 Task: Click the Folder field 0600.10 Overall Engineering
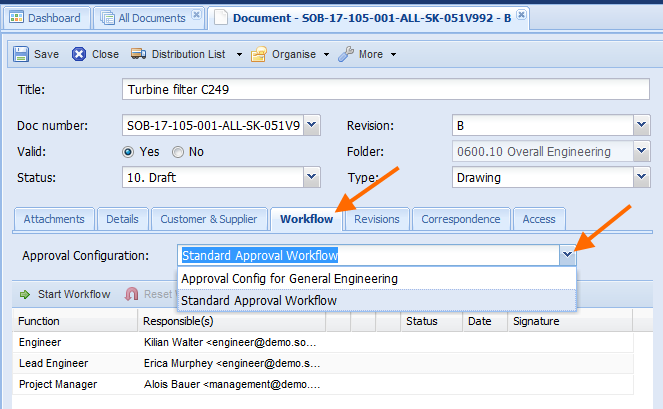(x=543, y=151)
